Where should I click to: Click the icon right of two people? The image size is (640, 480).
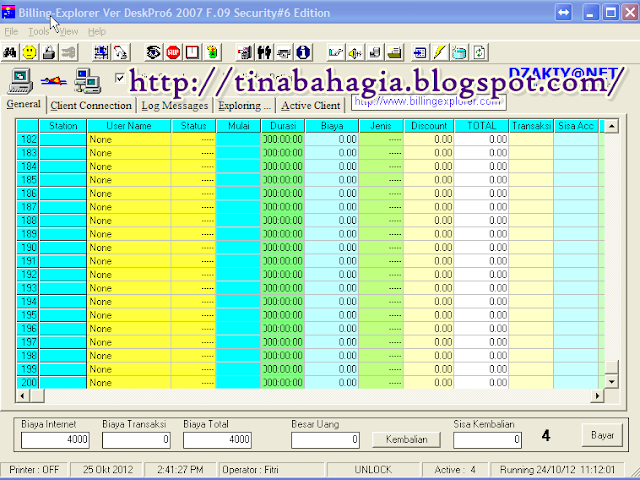(x=284, y=52)
